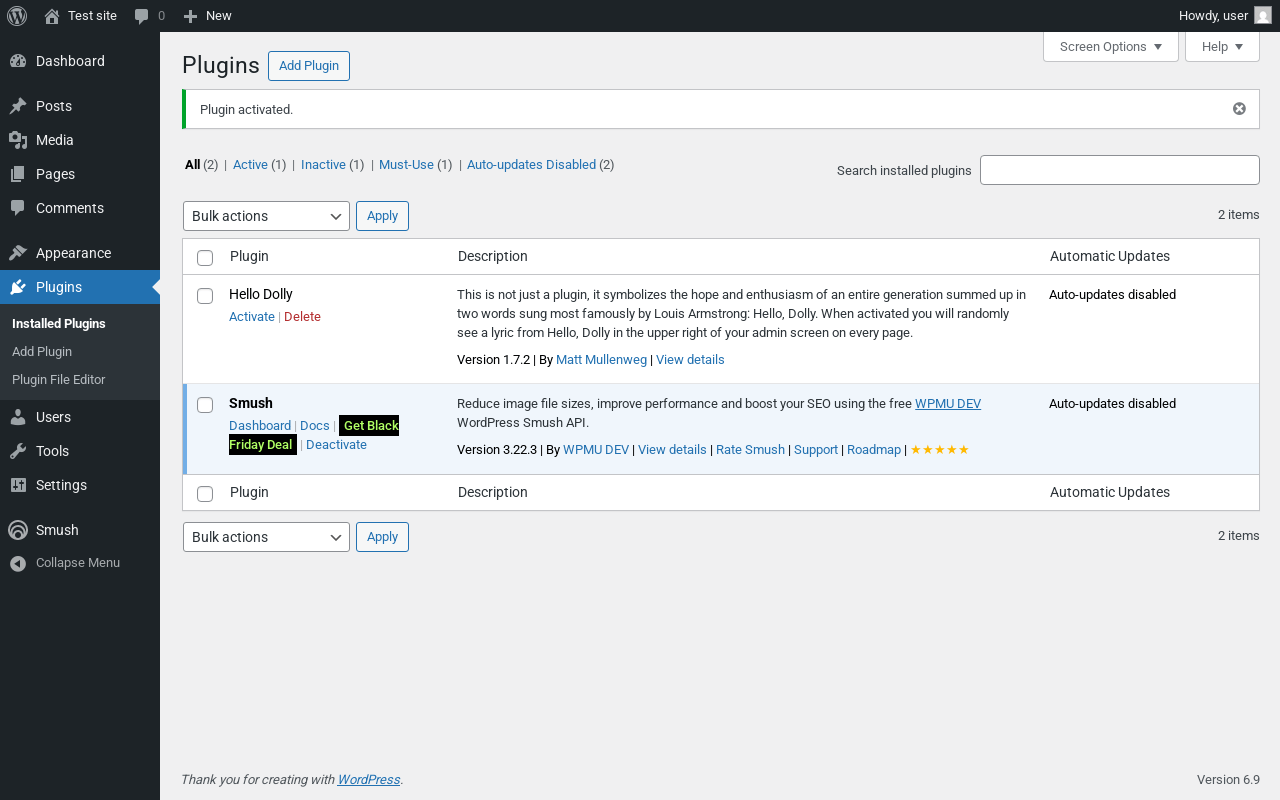
Task: Open the Smush Support link
Action: click(816, 450)
